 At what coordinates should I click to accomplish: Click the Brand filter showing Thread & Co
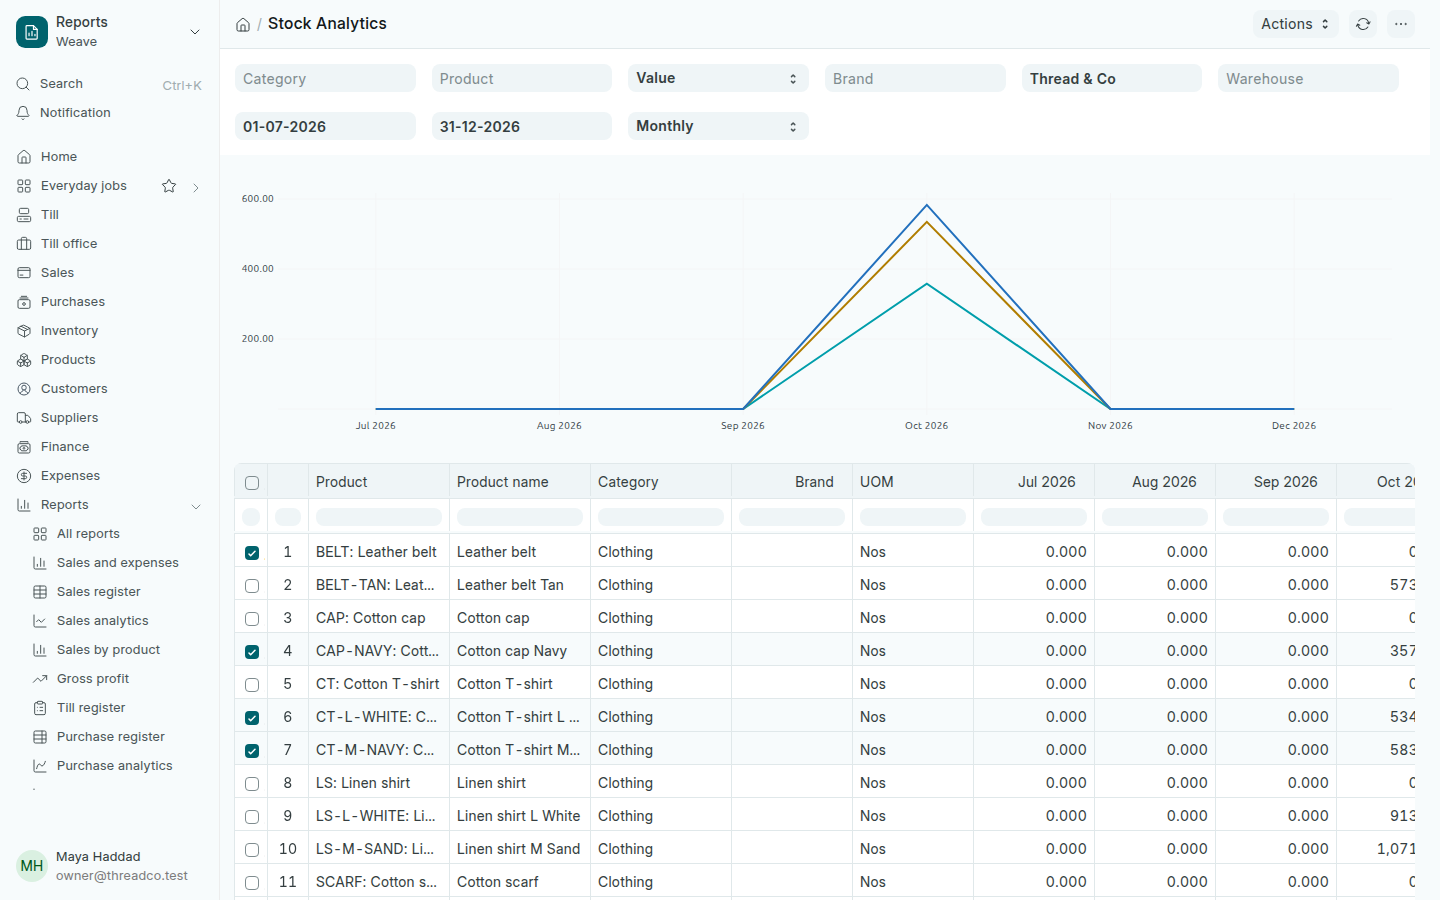click(1111, 78)
